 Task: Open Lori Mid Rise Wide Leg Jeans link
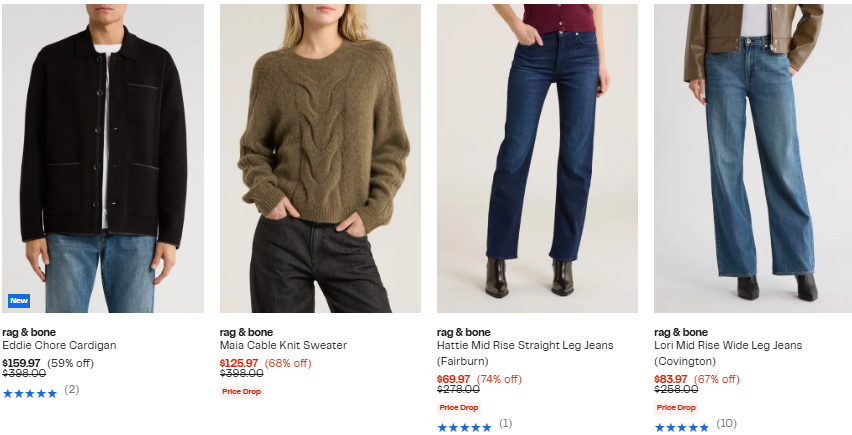point(728,353)
